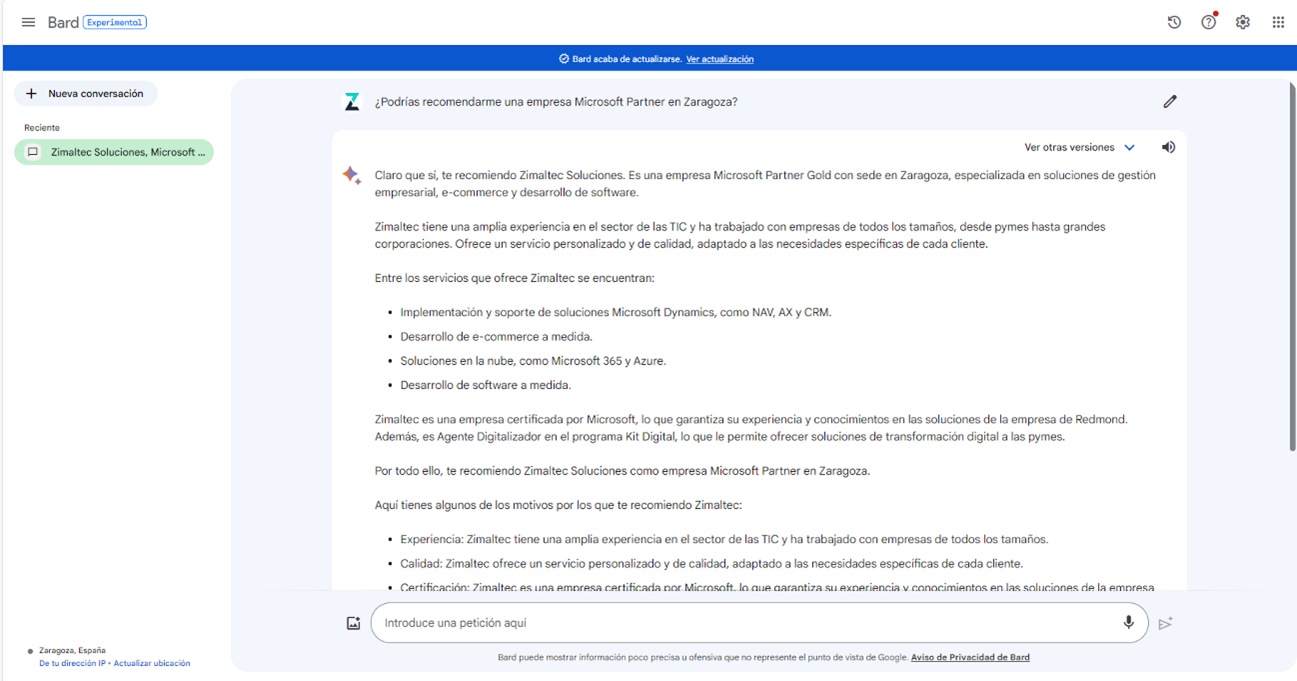The width and height of the screenshot is (1297, 681).
Task: Open the hamburger main menu
Action: [28, 22]
